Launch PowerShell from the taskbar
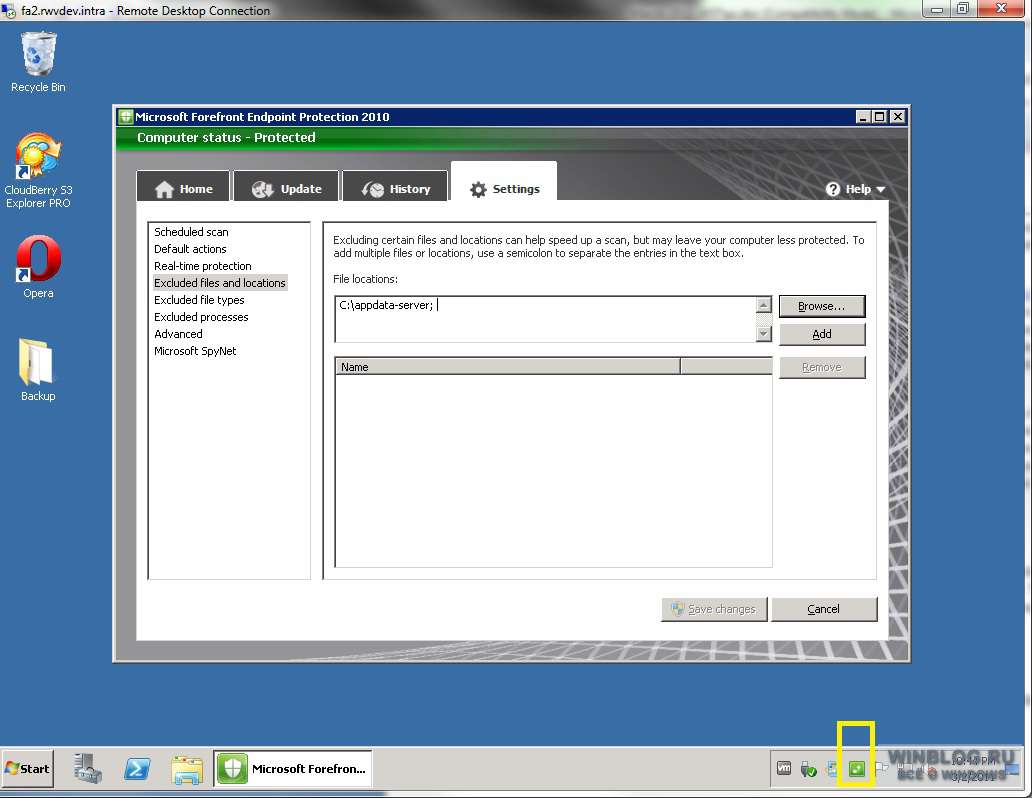Image resolution: width=1032 pixels, height=798 pixels. tap(137, 768)
